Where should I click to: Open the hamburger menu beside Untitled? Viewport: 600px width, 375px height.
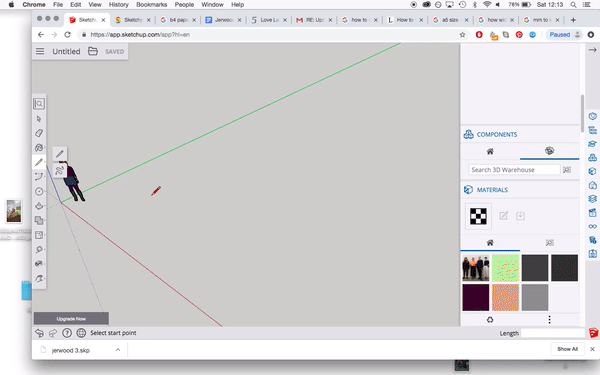pos(40,51)
